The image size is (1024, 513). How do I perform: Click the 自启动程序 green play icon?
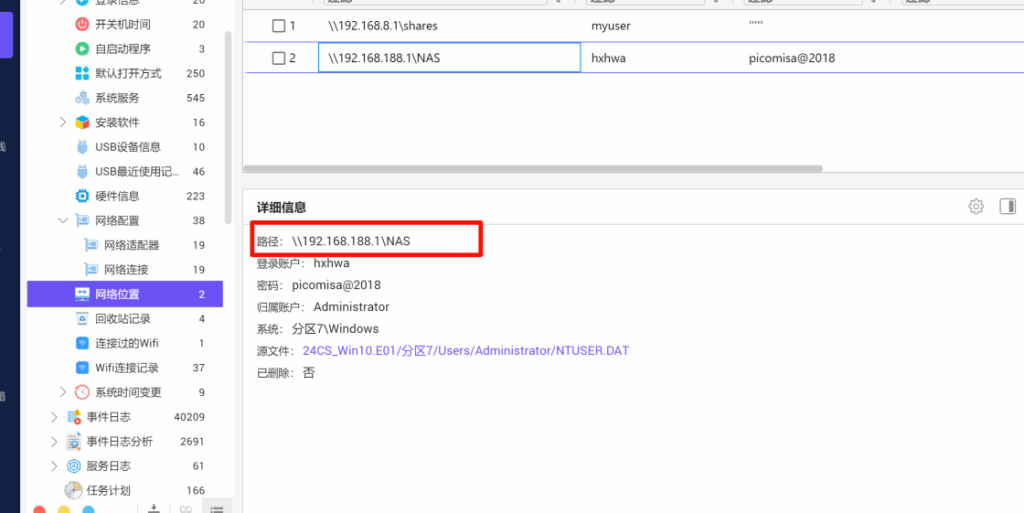pos(83,49)
